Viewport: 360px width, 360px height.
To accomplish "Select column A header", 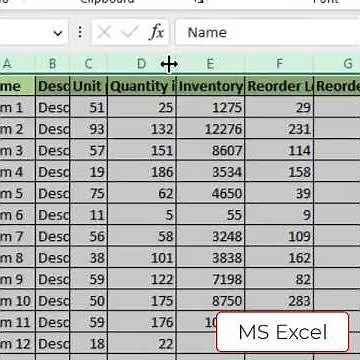I will click(x=17, y=63).
